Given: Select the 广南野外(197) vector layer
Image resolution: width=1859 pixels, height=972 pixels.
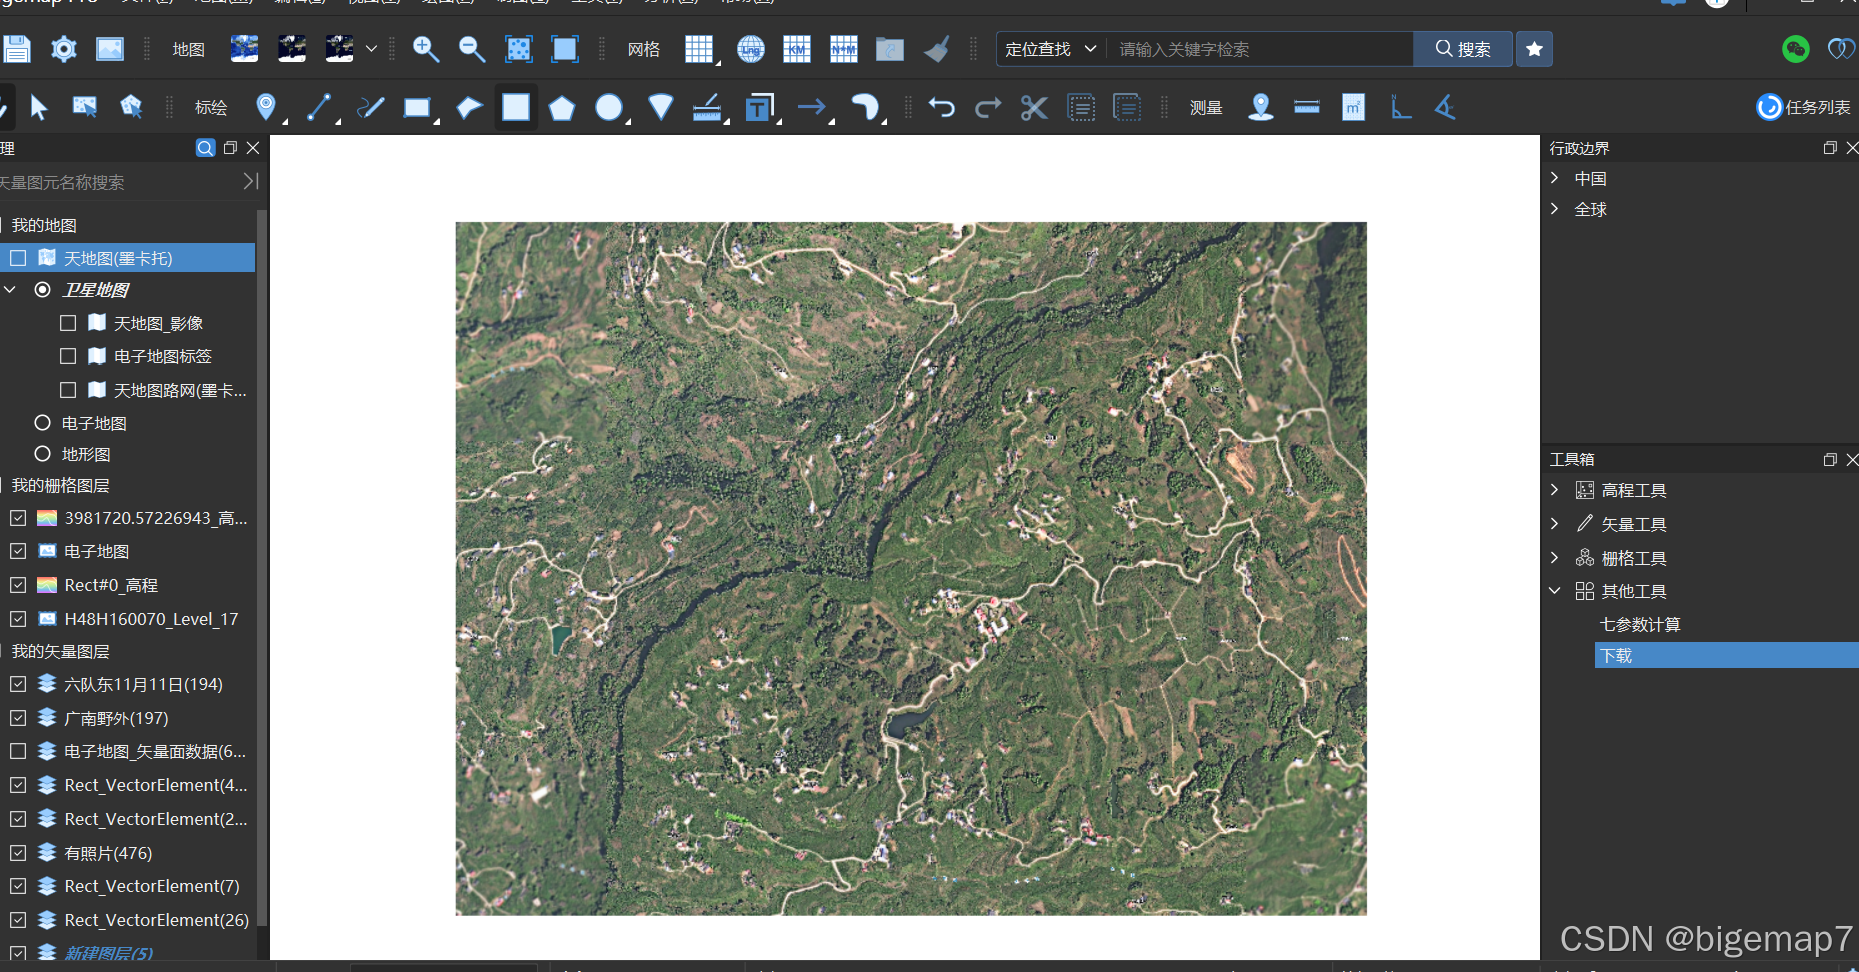Looking at the screenshot, I should 116,718.
